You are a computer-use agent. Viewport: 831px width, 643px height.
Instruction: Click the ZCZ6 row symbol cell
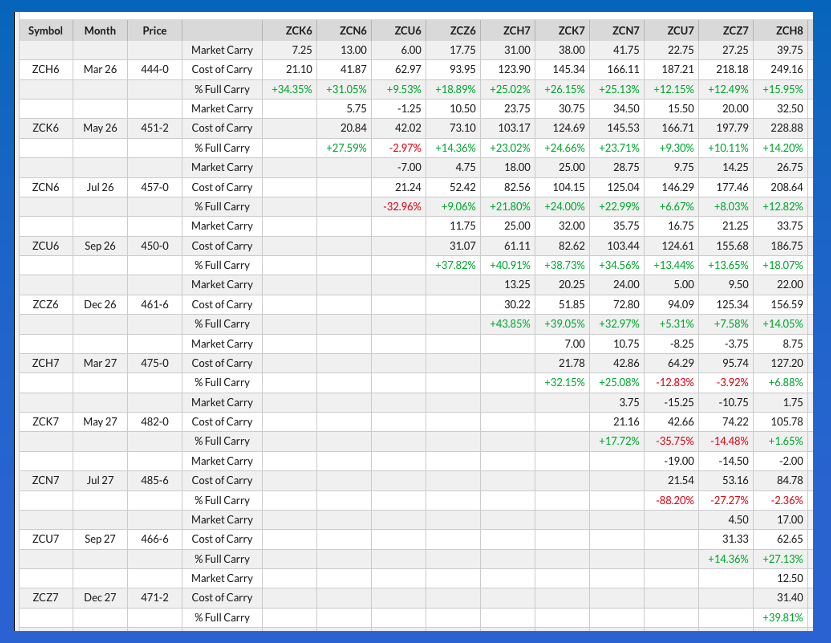click(x=46, y=304)
